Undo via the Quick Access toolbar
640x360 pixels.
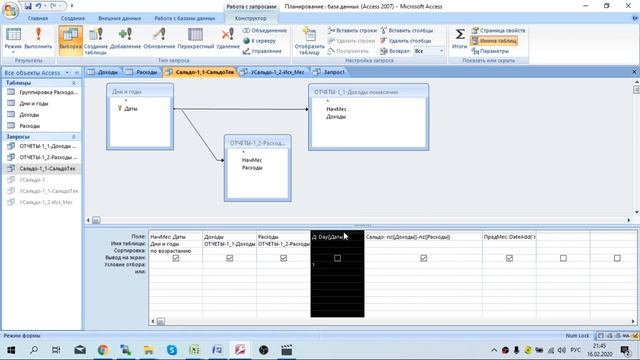(38, 6)
